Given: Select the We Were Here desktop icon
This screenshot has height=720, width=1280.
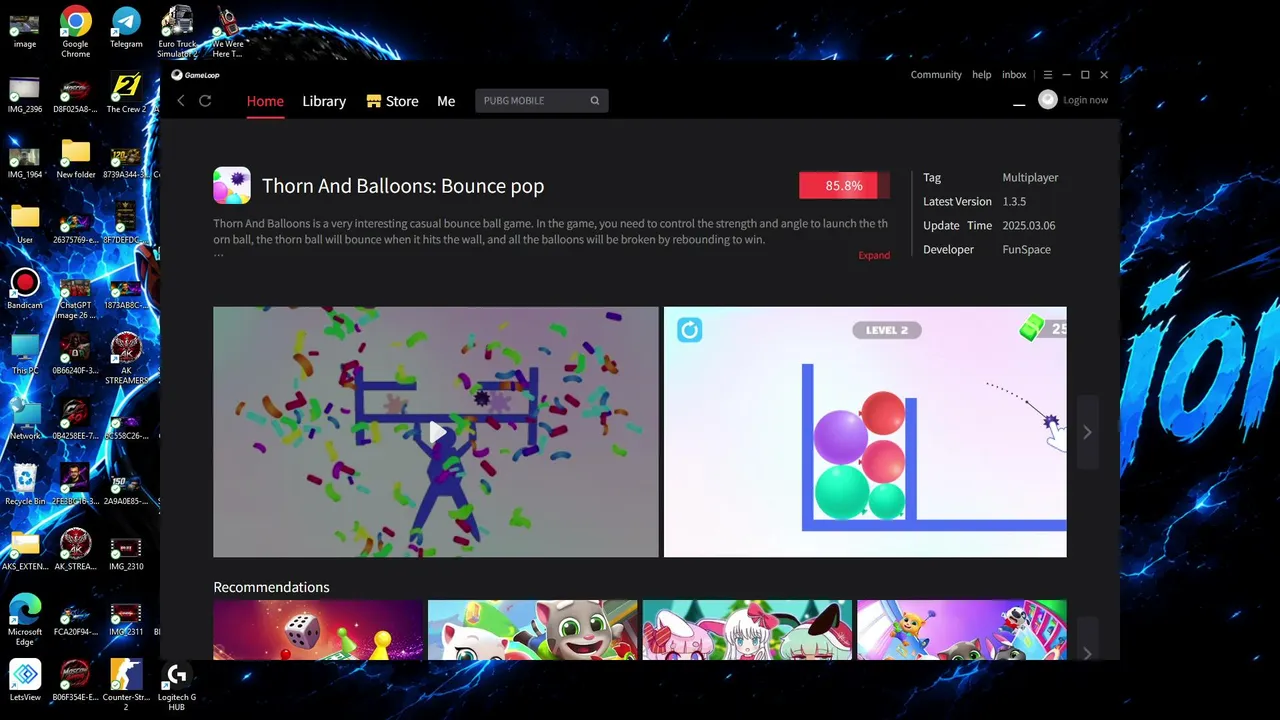Looking at the screenshot, I should (x=228, y=32).
